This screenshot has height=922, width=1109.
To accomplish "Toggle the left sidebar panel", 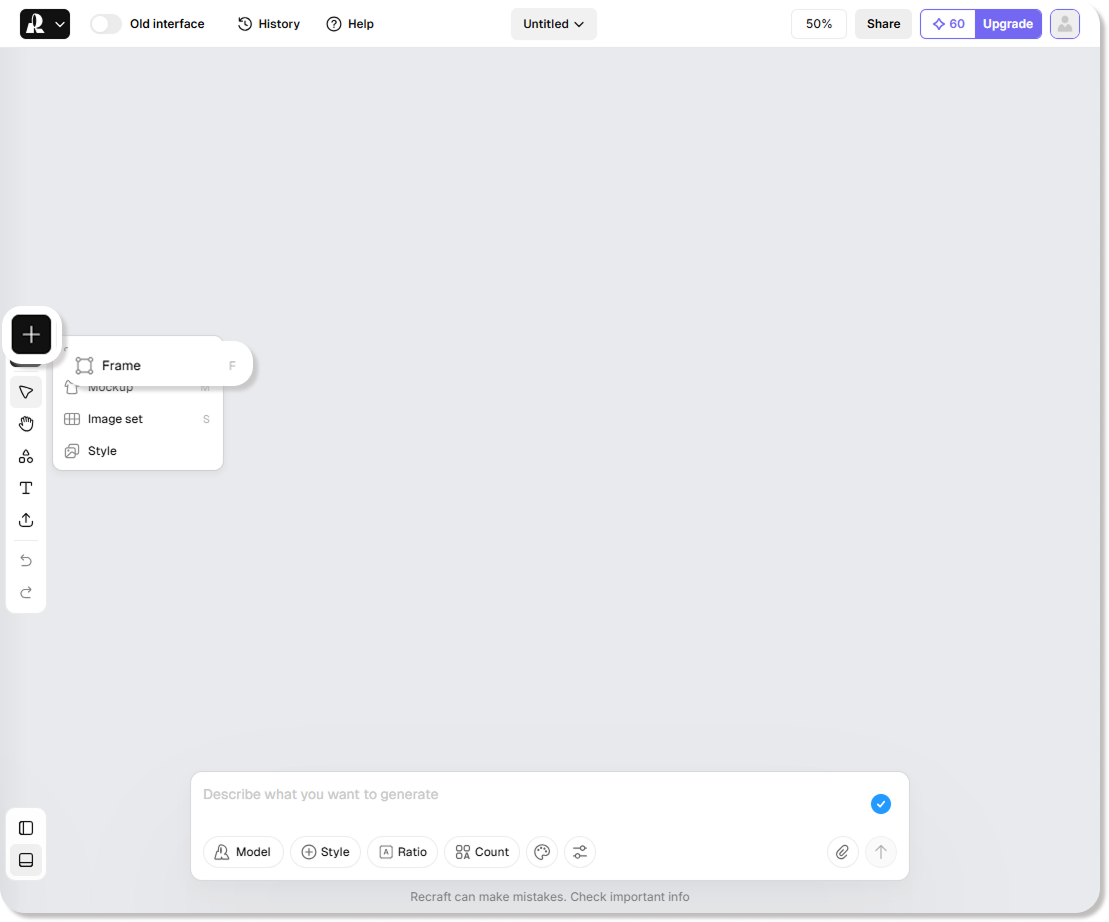I will pos(26,828).
